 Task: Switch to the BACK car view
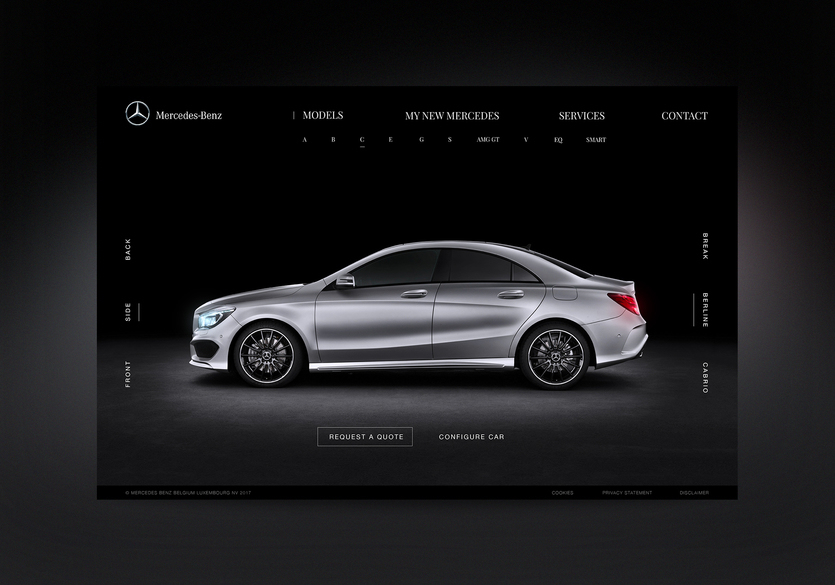(x=128, y=250)
